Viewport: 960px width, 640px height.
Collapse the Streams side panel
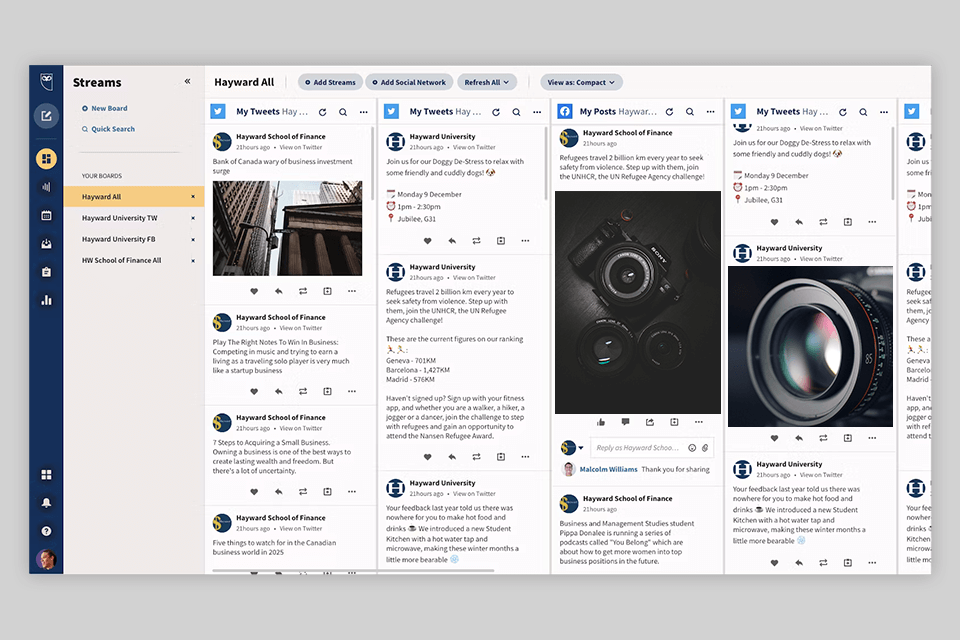coord(187,81)
